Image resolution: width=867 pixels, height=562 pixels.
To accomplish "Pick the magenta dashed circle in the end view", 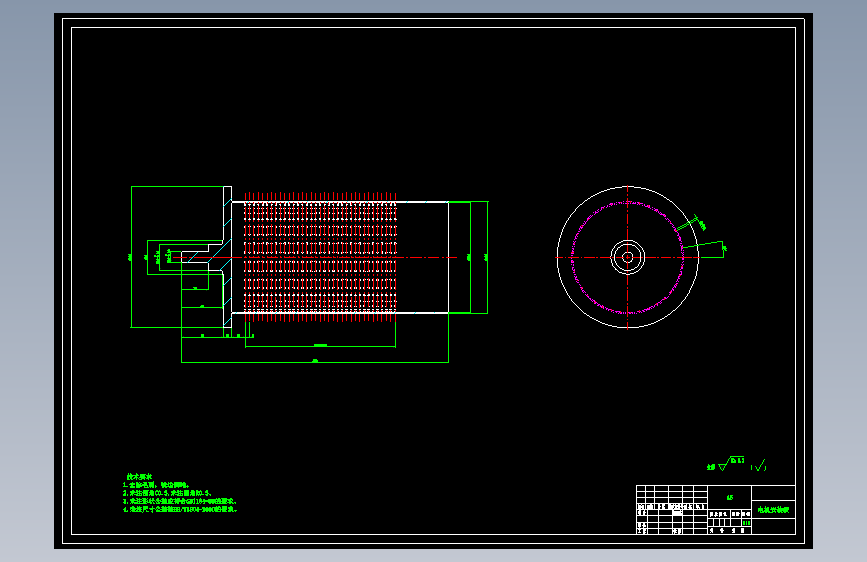I will pyautogui.click(x=628, y=258).
